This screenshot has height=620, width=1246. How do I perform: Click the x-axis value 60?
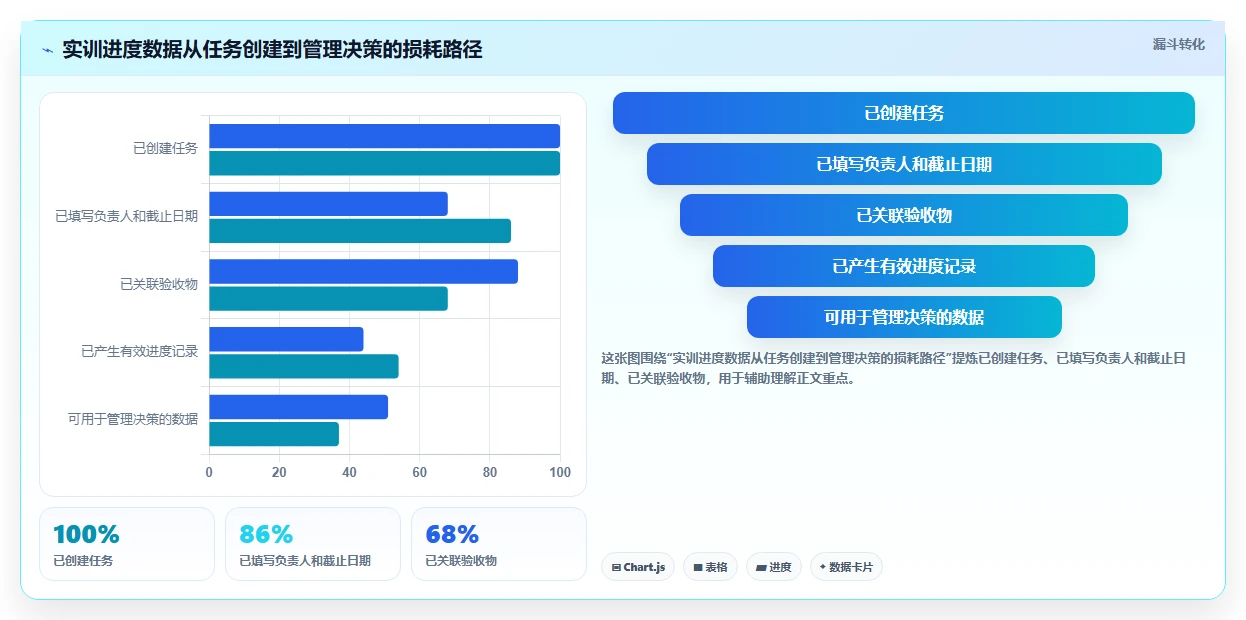tap(419, 472)
